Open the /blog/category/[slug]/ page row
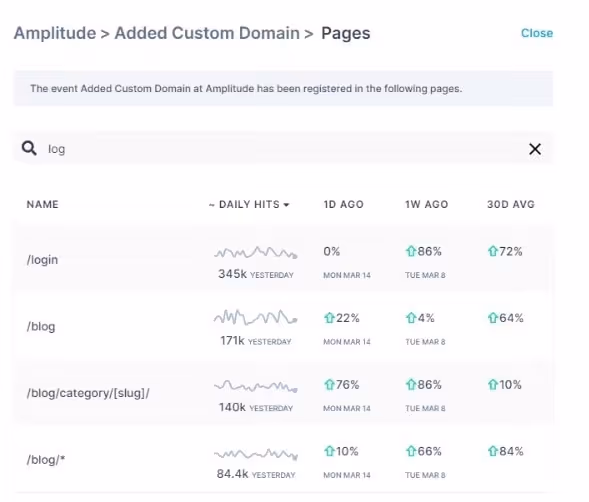The width and height of the screenshot is (589, 502). 283,393
